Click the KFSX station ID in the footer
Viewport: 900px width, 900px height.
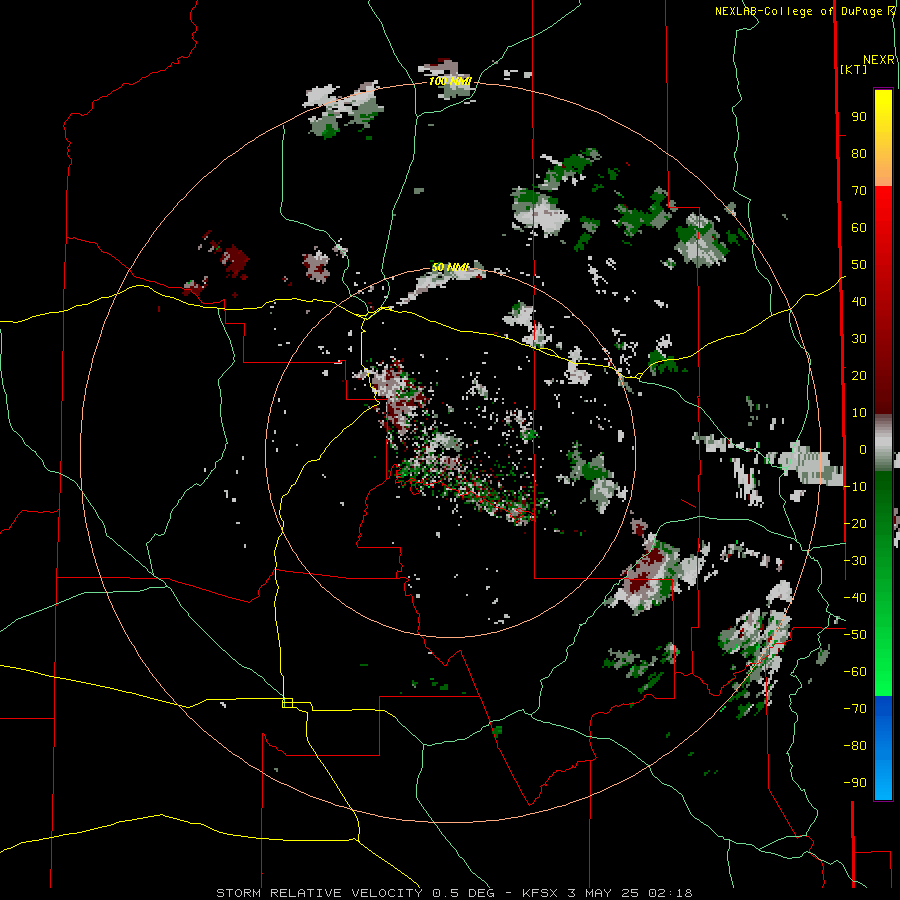click(540, 893)
